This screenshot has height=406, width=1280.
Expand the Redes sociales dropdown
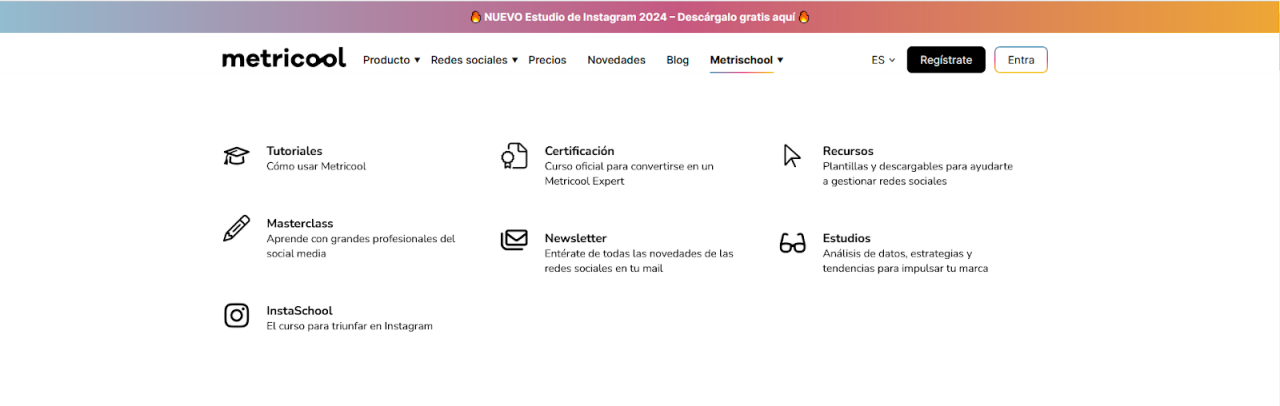tap(474, 60)
